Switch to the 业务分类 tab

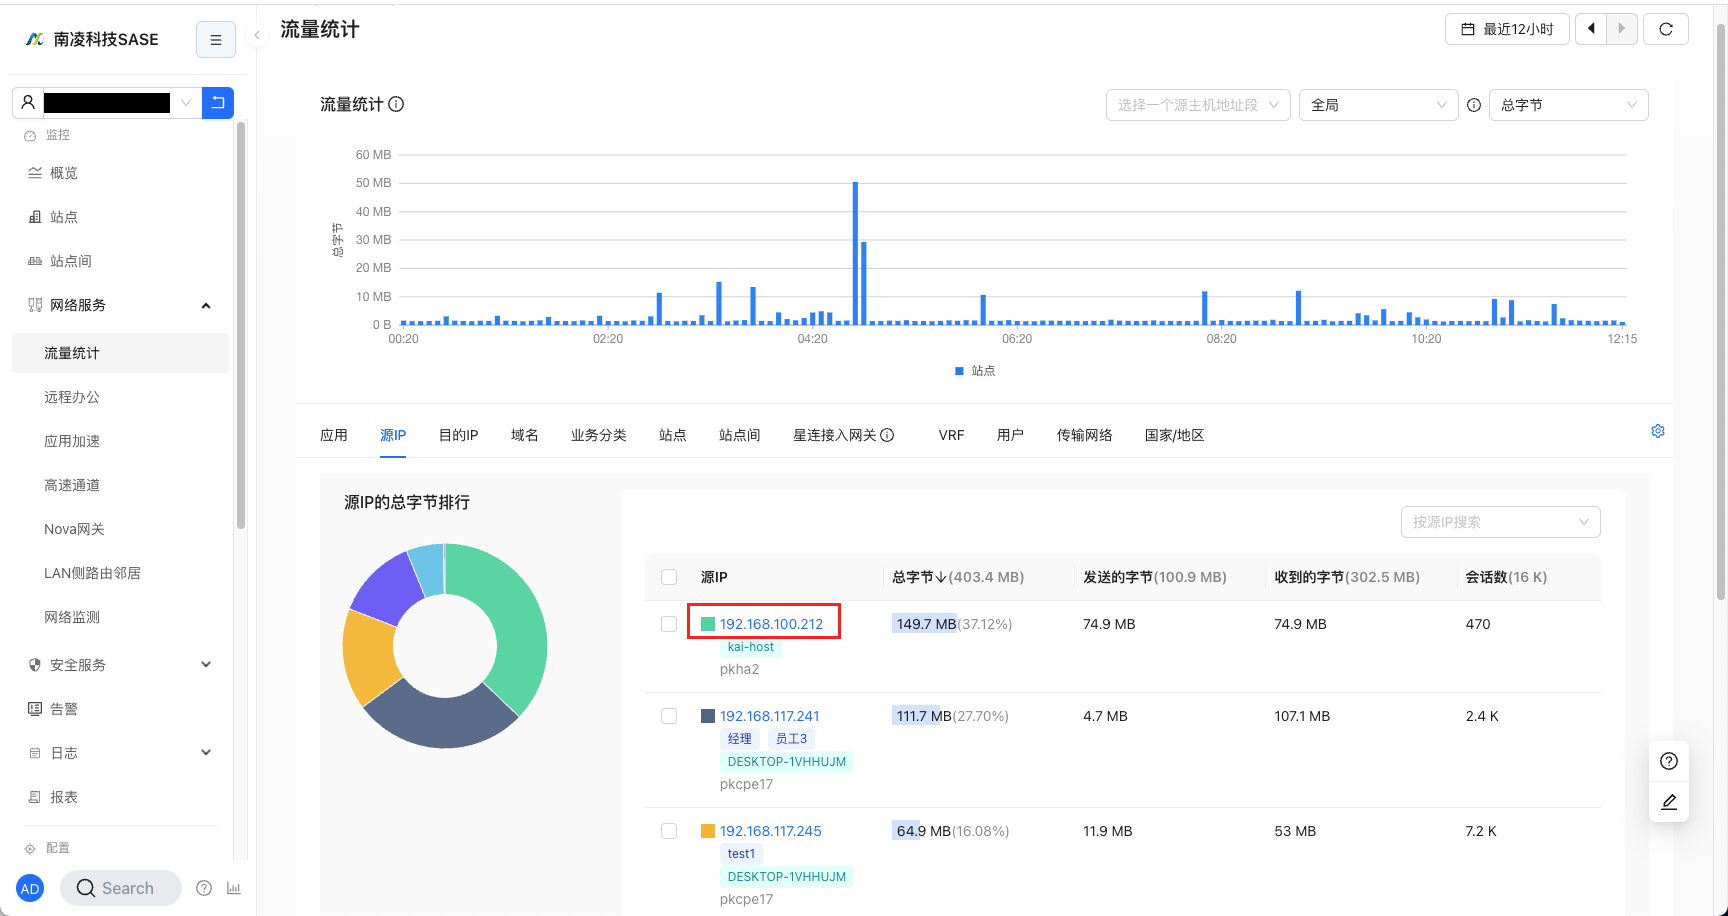pyautogui.click(x=599, y=435)
